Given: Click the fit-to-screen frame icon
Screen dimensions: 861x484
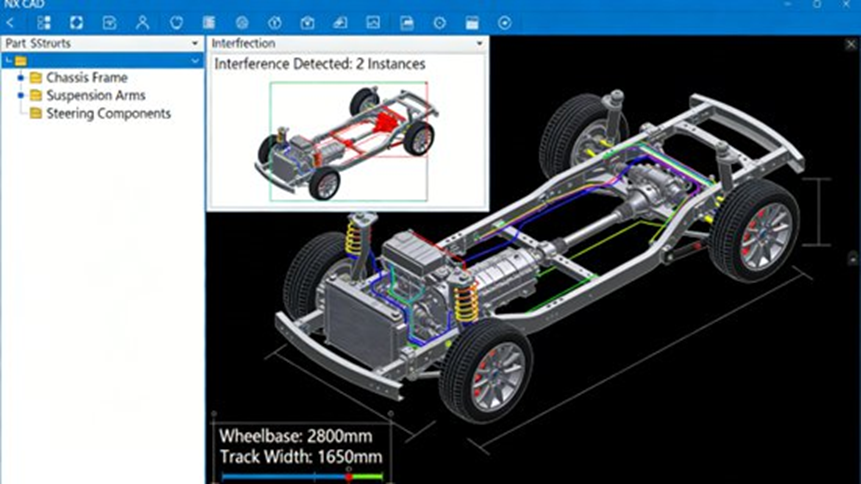Looking at the screenshot, I should 76,22.
